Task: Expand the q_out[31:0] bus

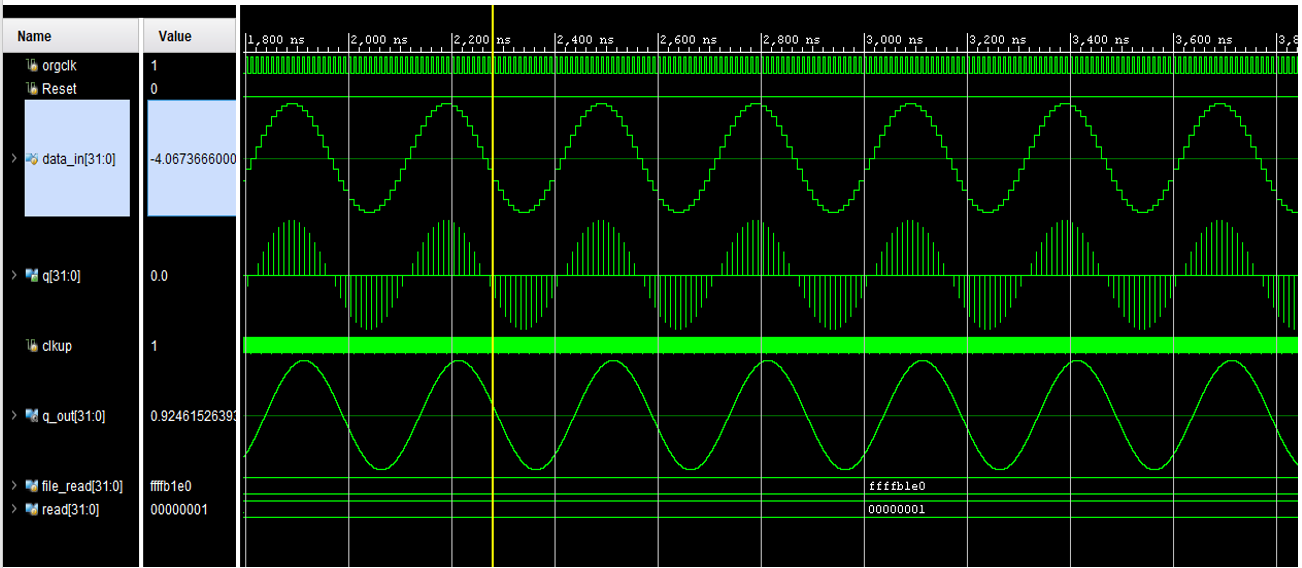Action: pyautogui.click(x=13, y=416)
